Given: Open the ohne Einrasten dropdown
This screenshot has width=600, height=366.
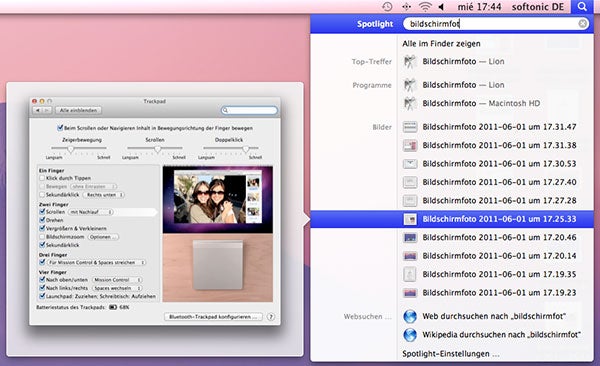Looking at the screenshot, I should [x=93, y=186].
